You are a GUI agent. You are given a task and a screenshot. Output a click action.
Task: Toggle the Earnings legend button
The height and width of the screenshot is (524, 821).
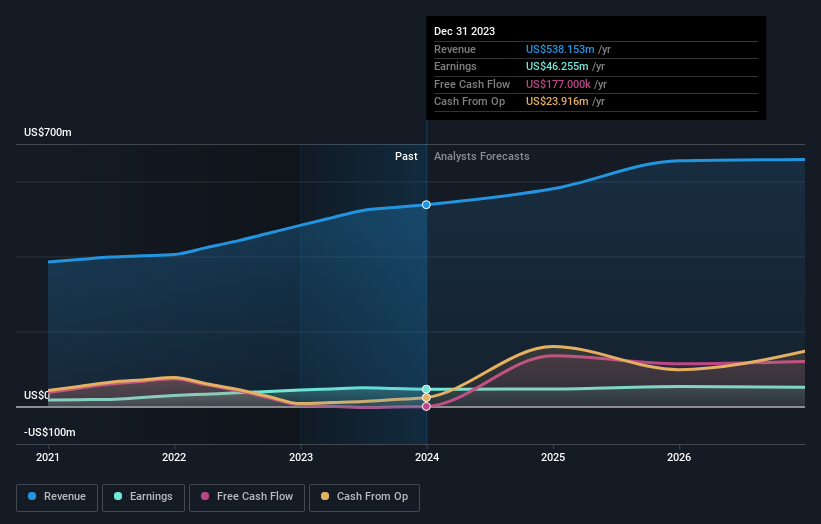pyautogui.click(x=143, y=497)
